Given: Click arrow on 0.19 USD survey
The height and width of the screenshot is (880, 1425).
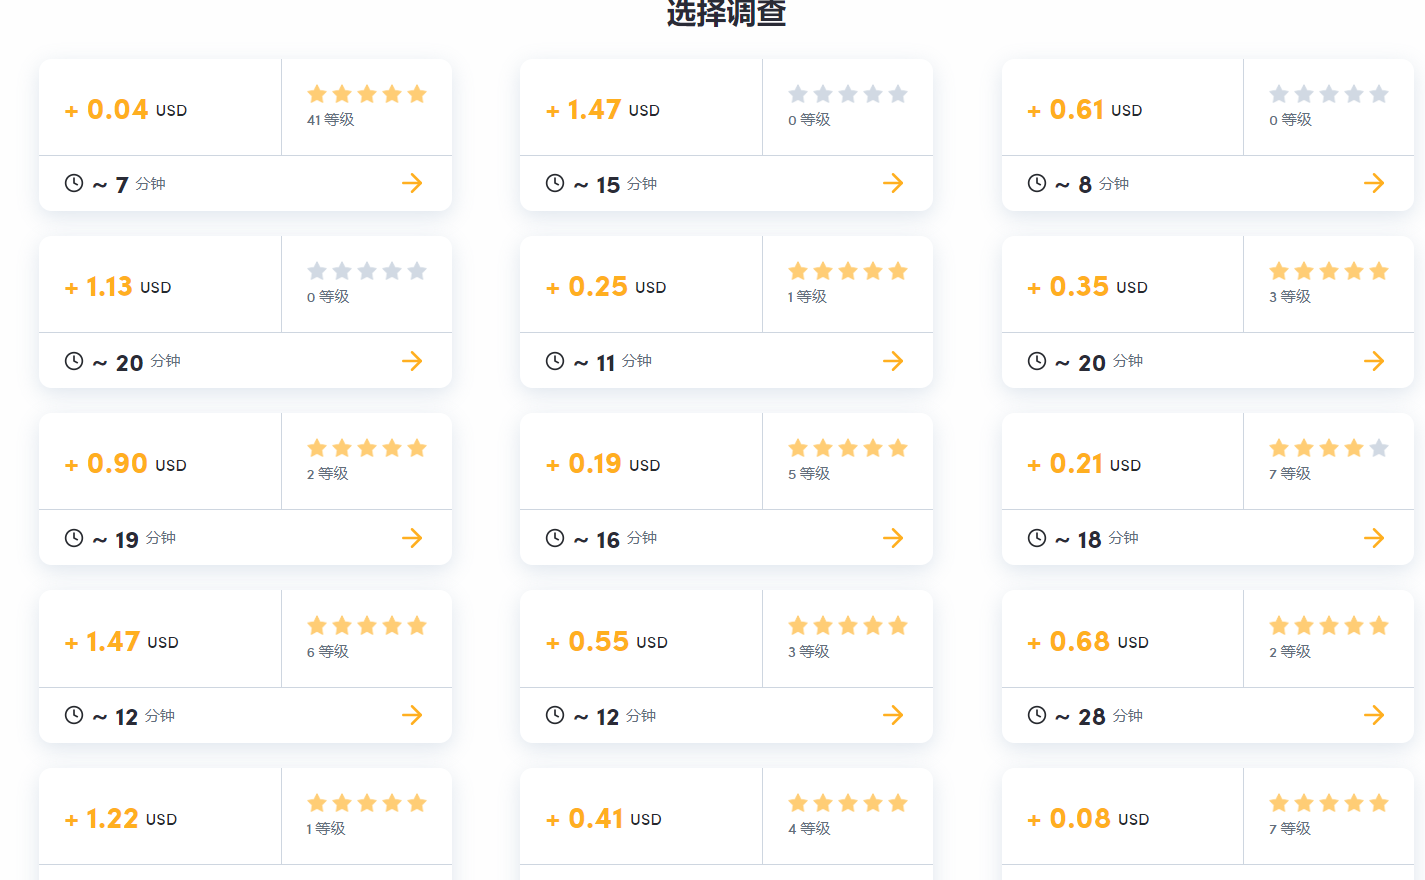Looking at the screenshot, I should pos(893,538).
